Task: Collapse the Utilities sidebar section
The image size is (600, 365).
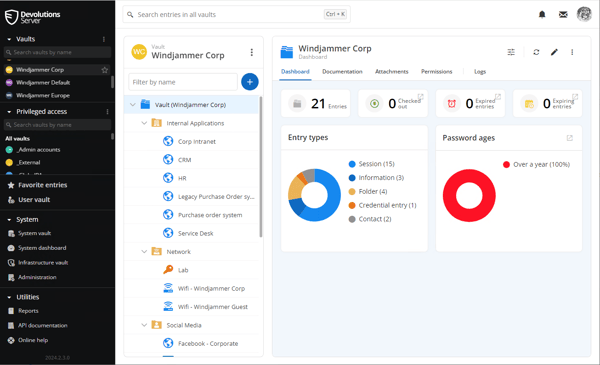Action: [9, 297]
